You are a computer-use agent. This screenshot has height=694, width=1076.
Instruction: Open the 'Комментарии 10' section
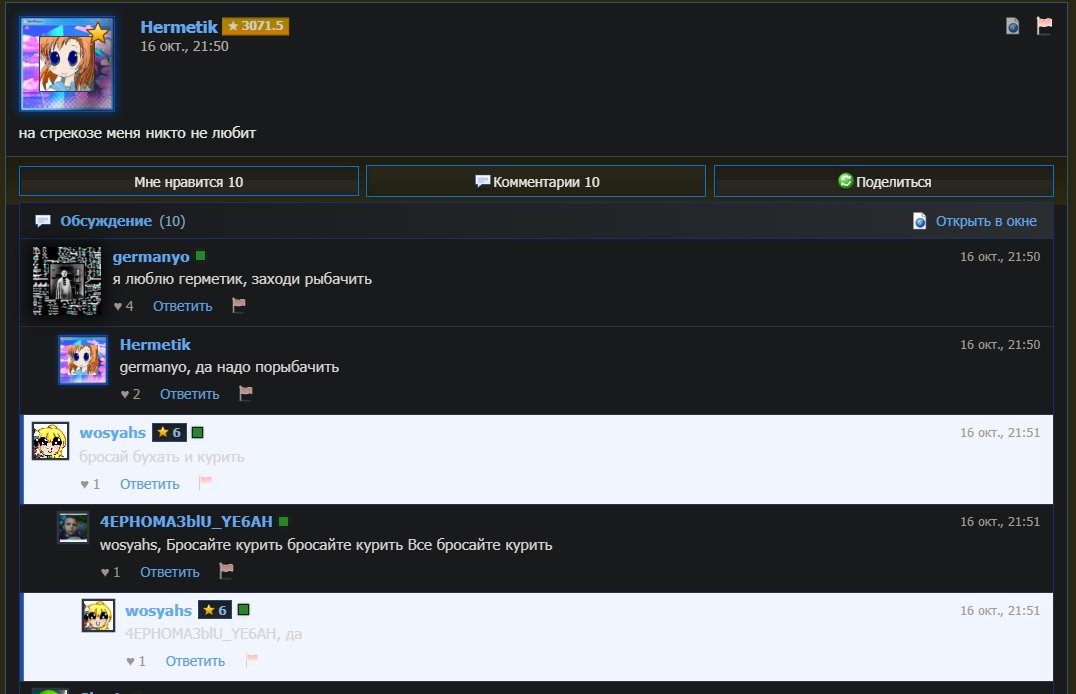click(x=536, y=181)
